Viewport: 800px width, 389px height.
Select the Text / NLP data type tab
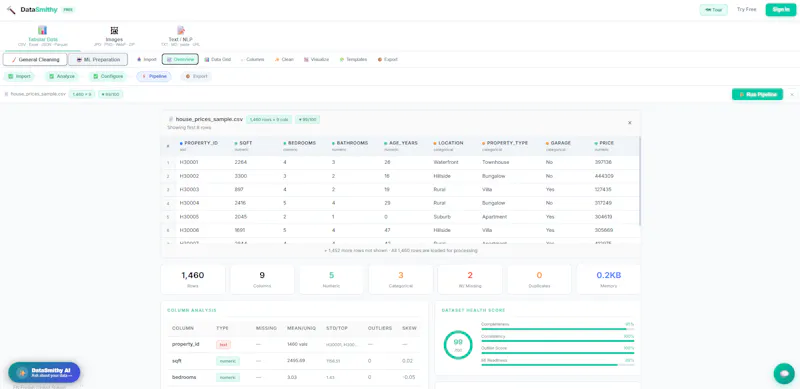(x=181, y=36)
